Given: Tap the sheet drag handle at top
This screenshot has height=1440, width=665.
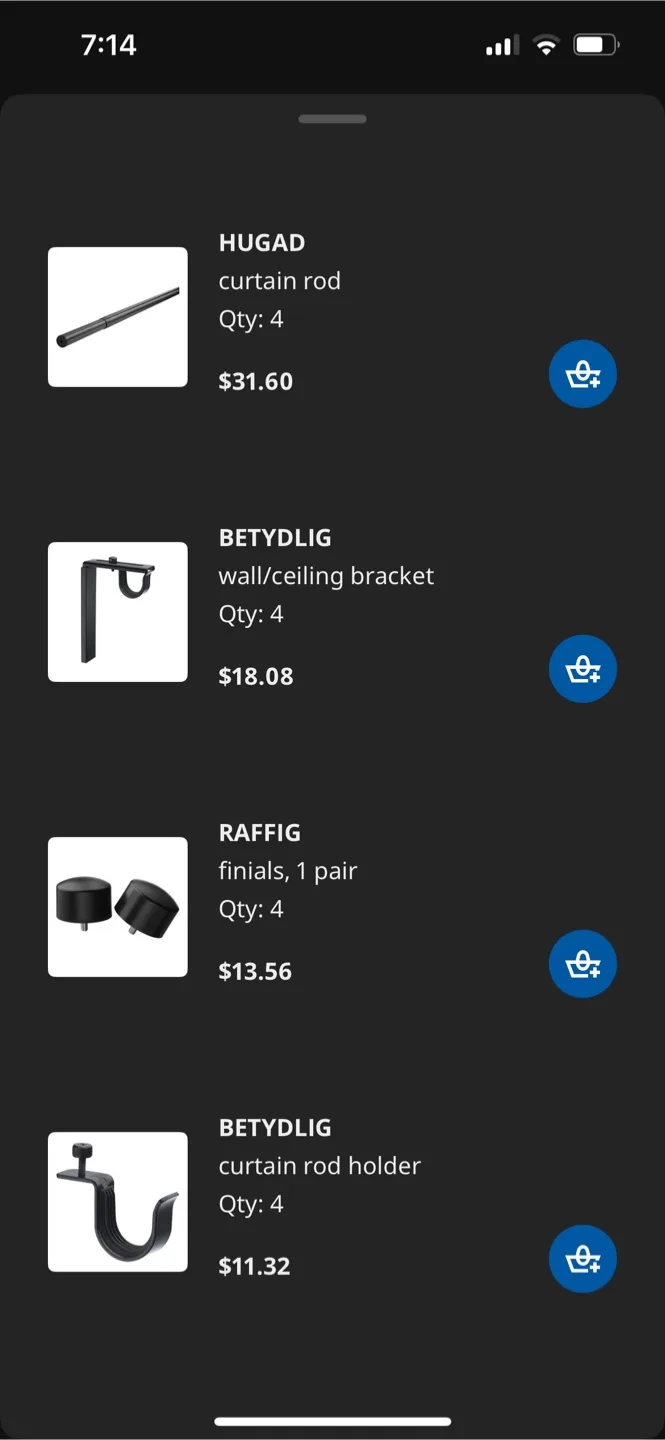Looking at the screenshot, I should pyautogui.click(x=332, y=119).
